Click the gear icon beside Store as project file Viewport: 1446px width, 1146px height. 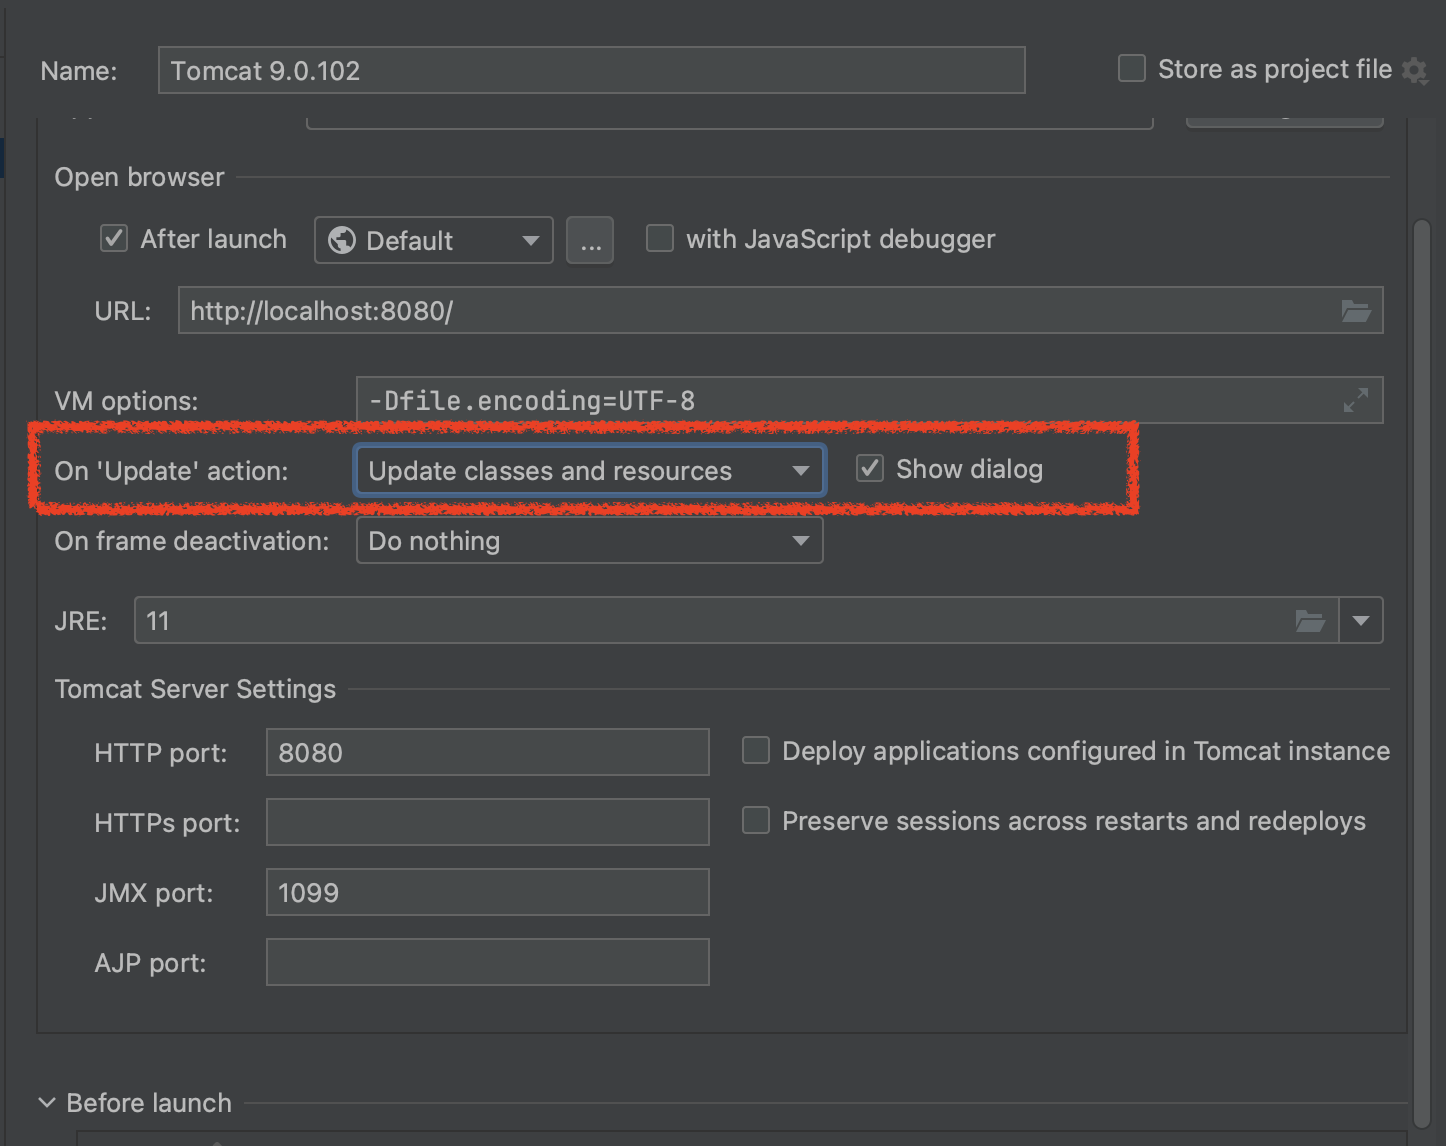1414,70
